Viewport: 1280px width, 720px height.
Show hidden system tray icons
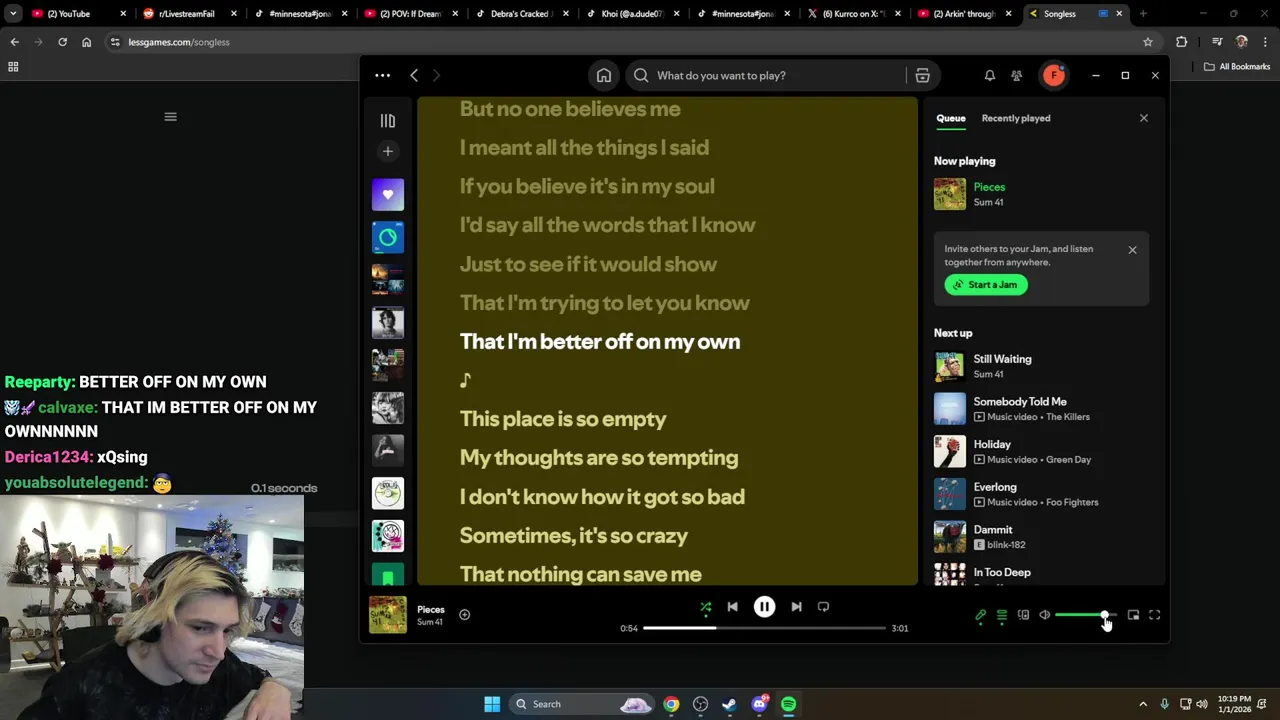1143,704
